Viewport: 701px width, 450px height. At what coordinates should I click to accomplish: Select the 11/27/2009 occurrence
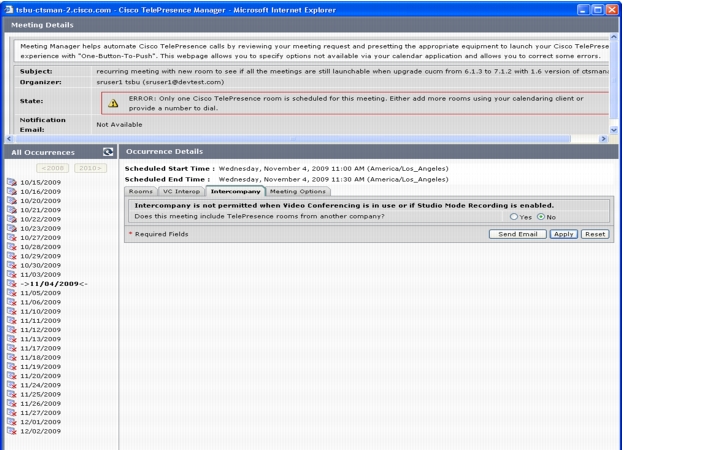pyautogui.click(x=40, y=412)
